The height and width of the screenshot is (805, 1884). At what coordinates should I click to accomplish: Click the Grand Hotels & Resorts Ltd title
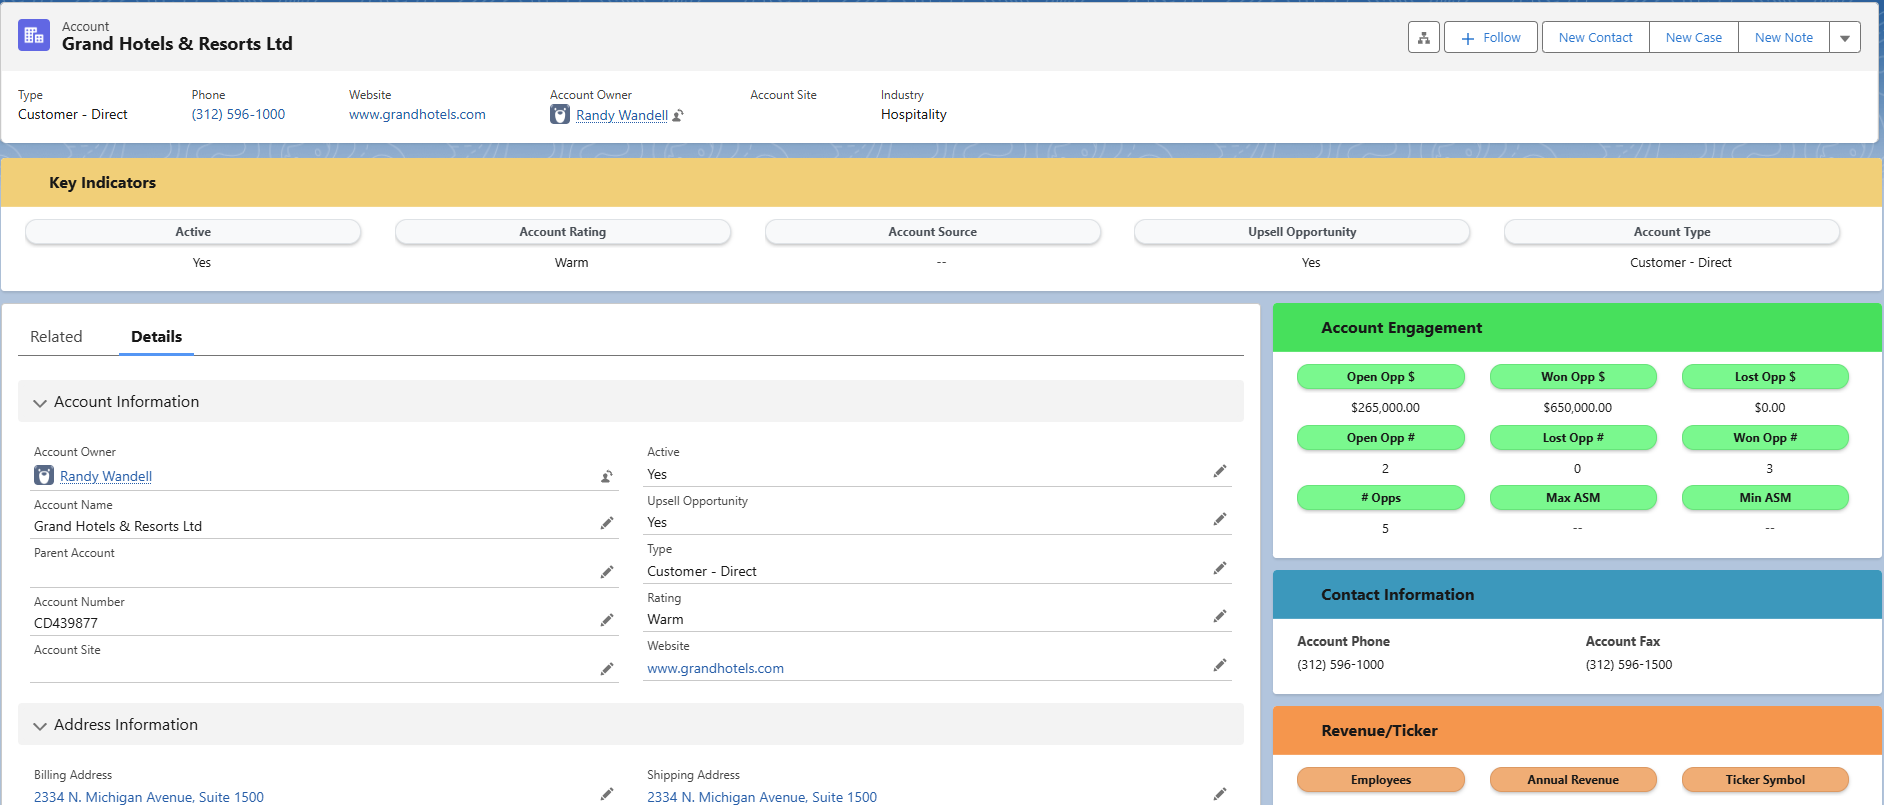pos(177,44)
